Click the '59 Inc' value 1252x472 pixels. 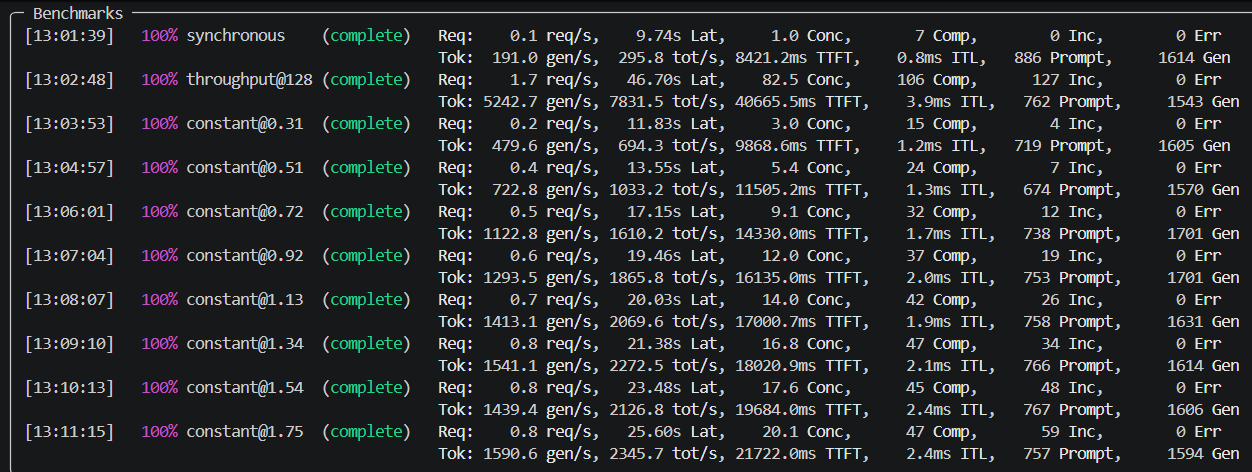pos(1070,432)
